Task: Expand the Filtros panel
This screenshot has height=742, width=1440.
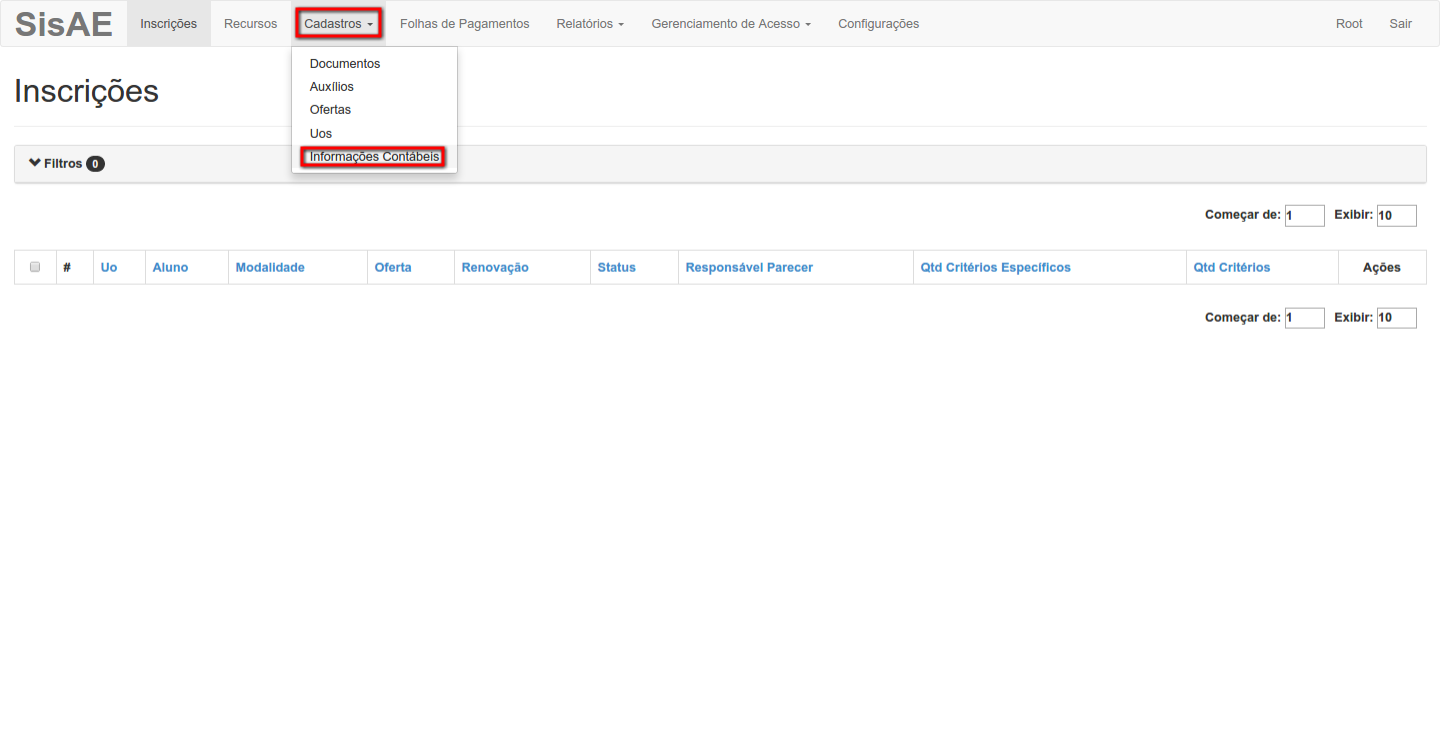Action: [x=720, y=164]
